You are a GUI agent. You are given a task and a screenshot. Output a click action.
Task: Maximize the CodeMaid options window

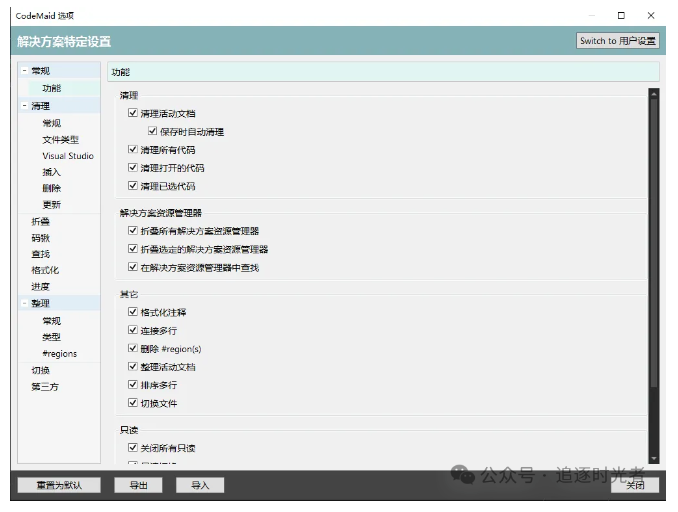[621, 16]
